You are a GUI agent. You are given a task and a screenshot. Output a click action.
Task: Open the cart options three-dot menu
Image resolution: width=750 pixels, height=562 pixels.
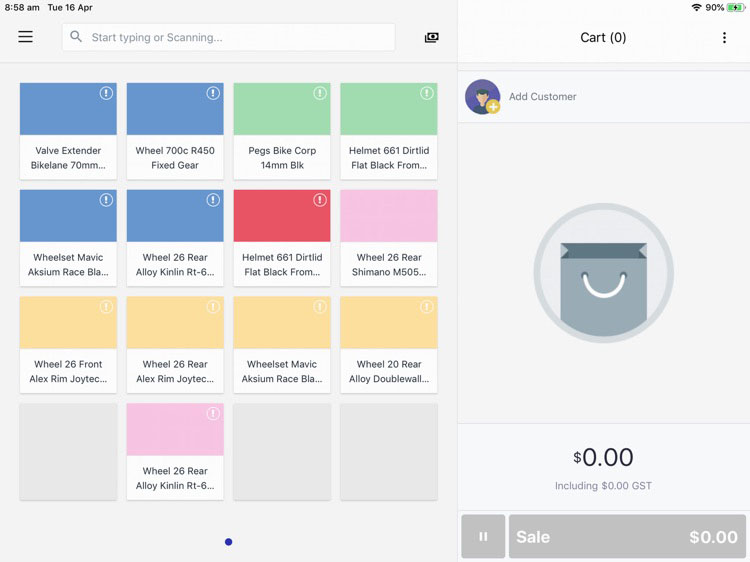[724, 38]
